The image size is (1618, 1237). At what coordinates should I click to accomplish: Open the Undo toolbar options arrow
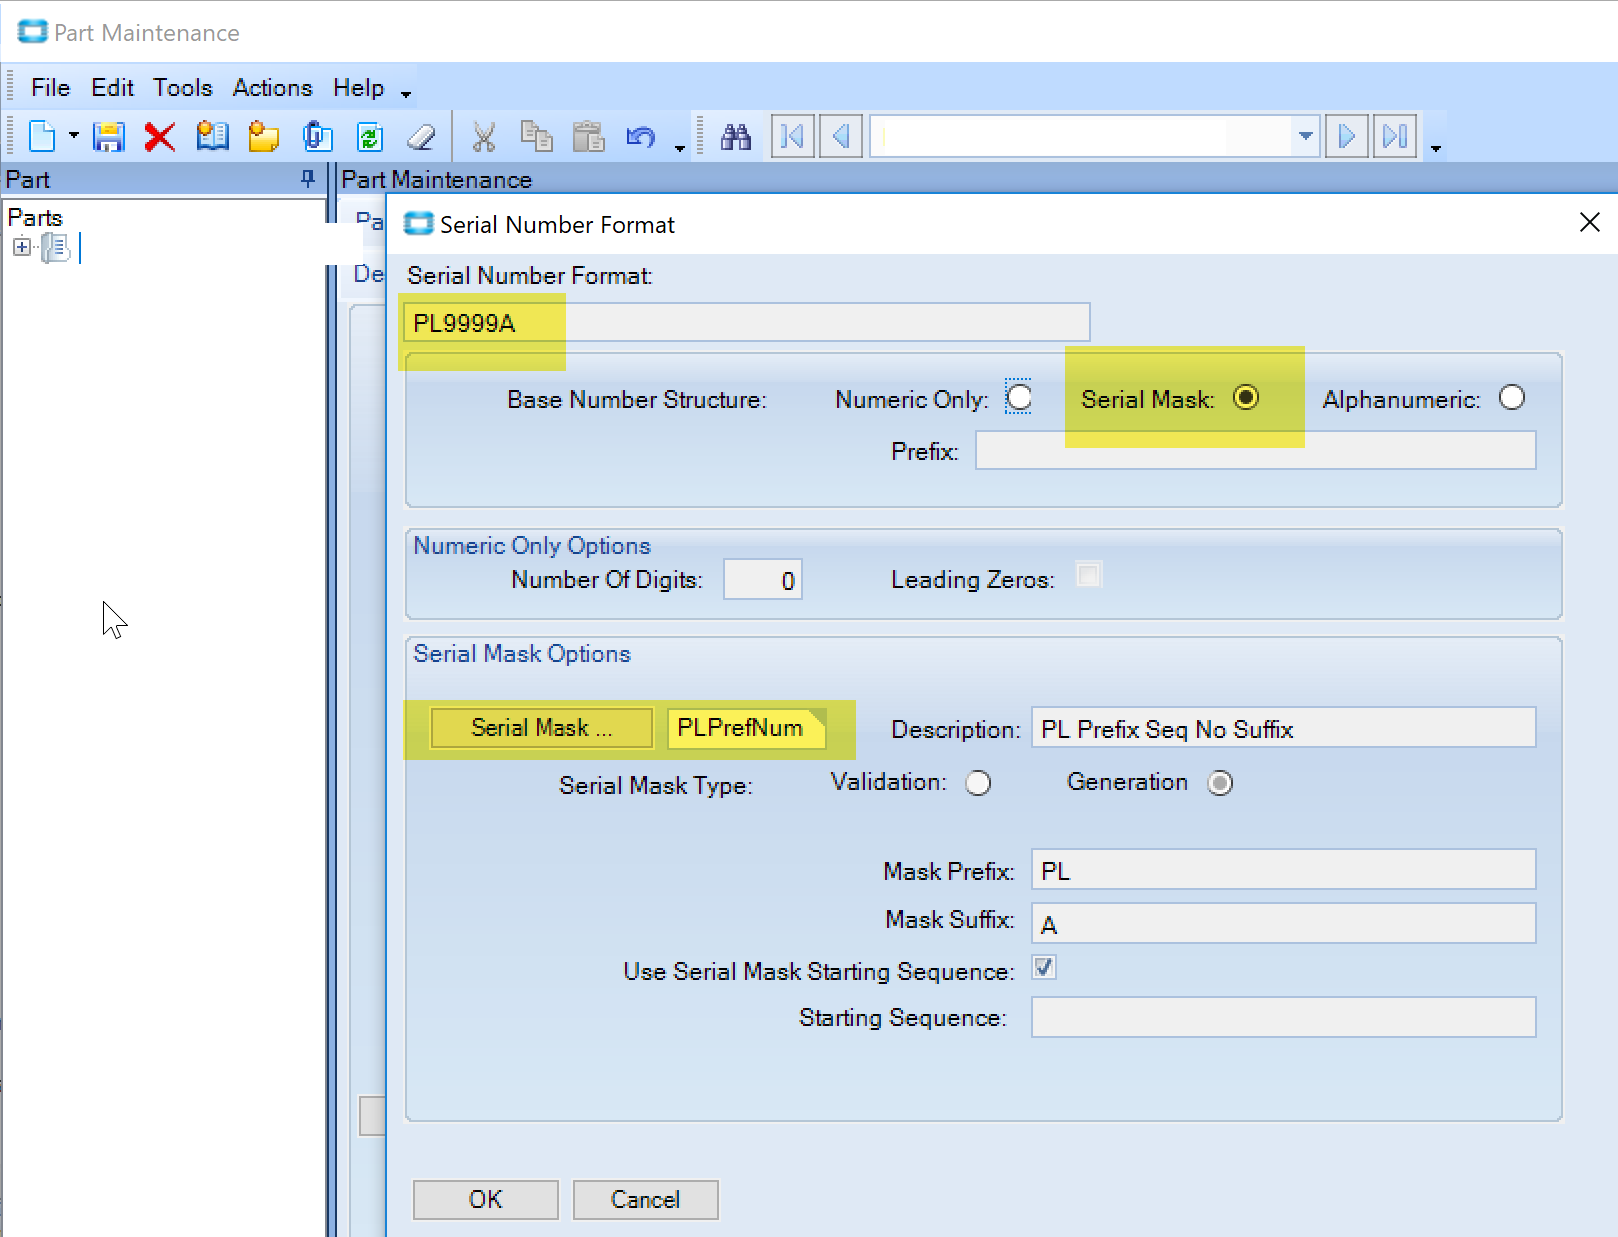pyautogui.click(x=680, y=147)
